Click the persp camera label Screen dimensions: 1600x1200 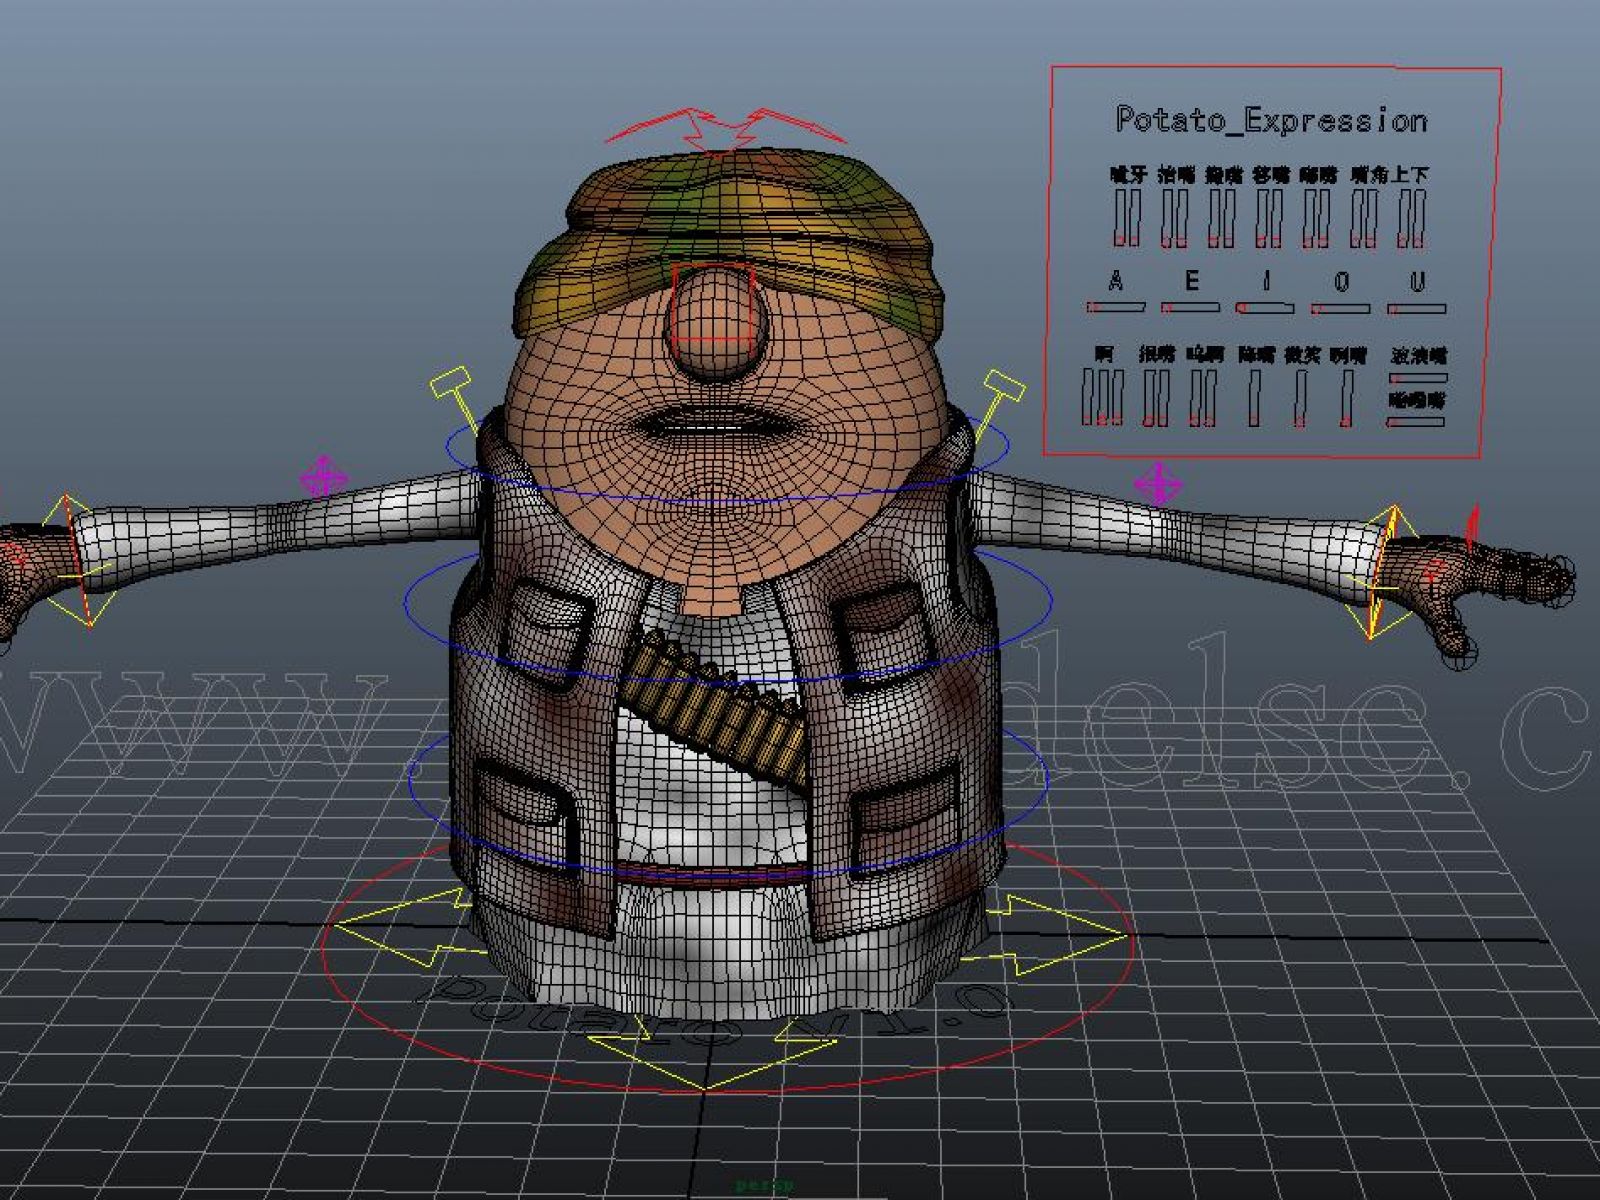tap(764, 1186)
